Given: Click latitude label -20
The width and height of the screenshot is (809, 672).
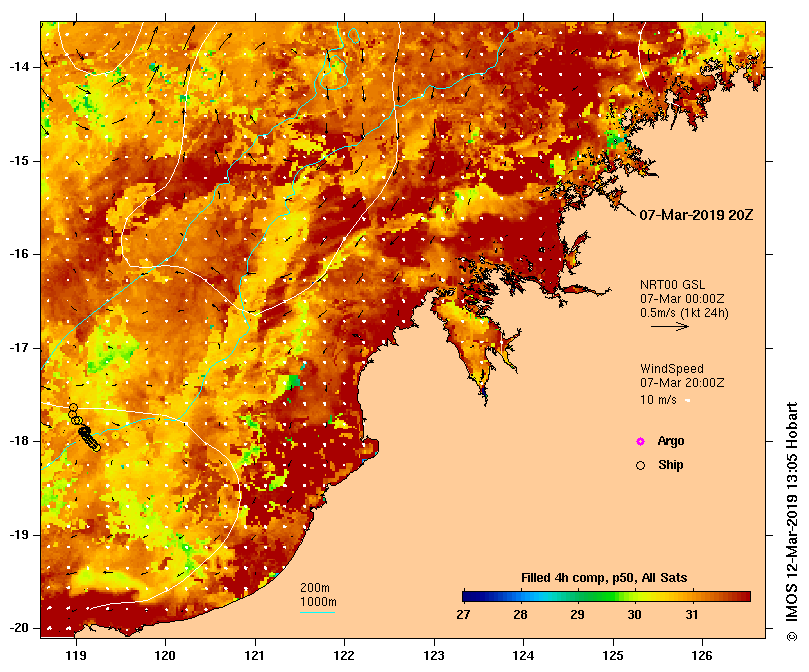Looking at the screenshot, I should 19,628.
